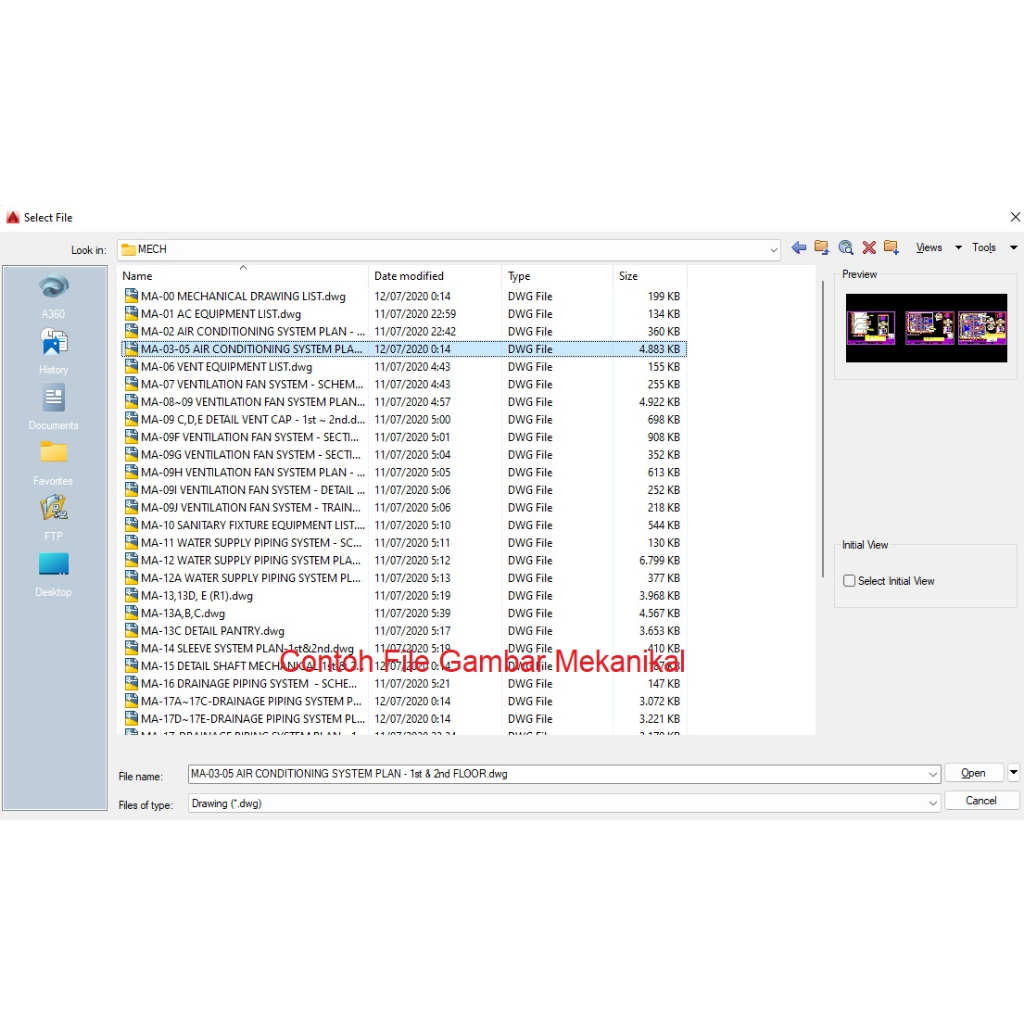
Task: Open the FTP location in sidebar
Action: tap(54, 512)
